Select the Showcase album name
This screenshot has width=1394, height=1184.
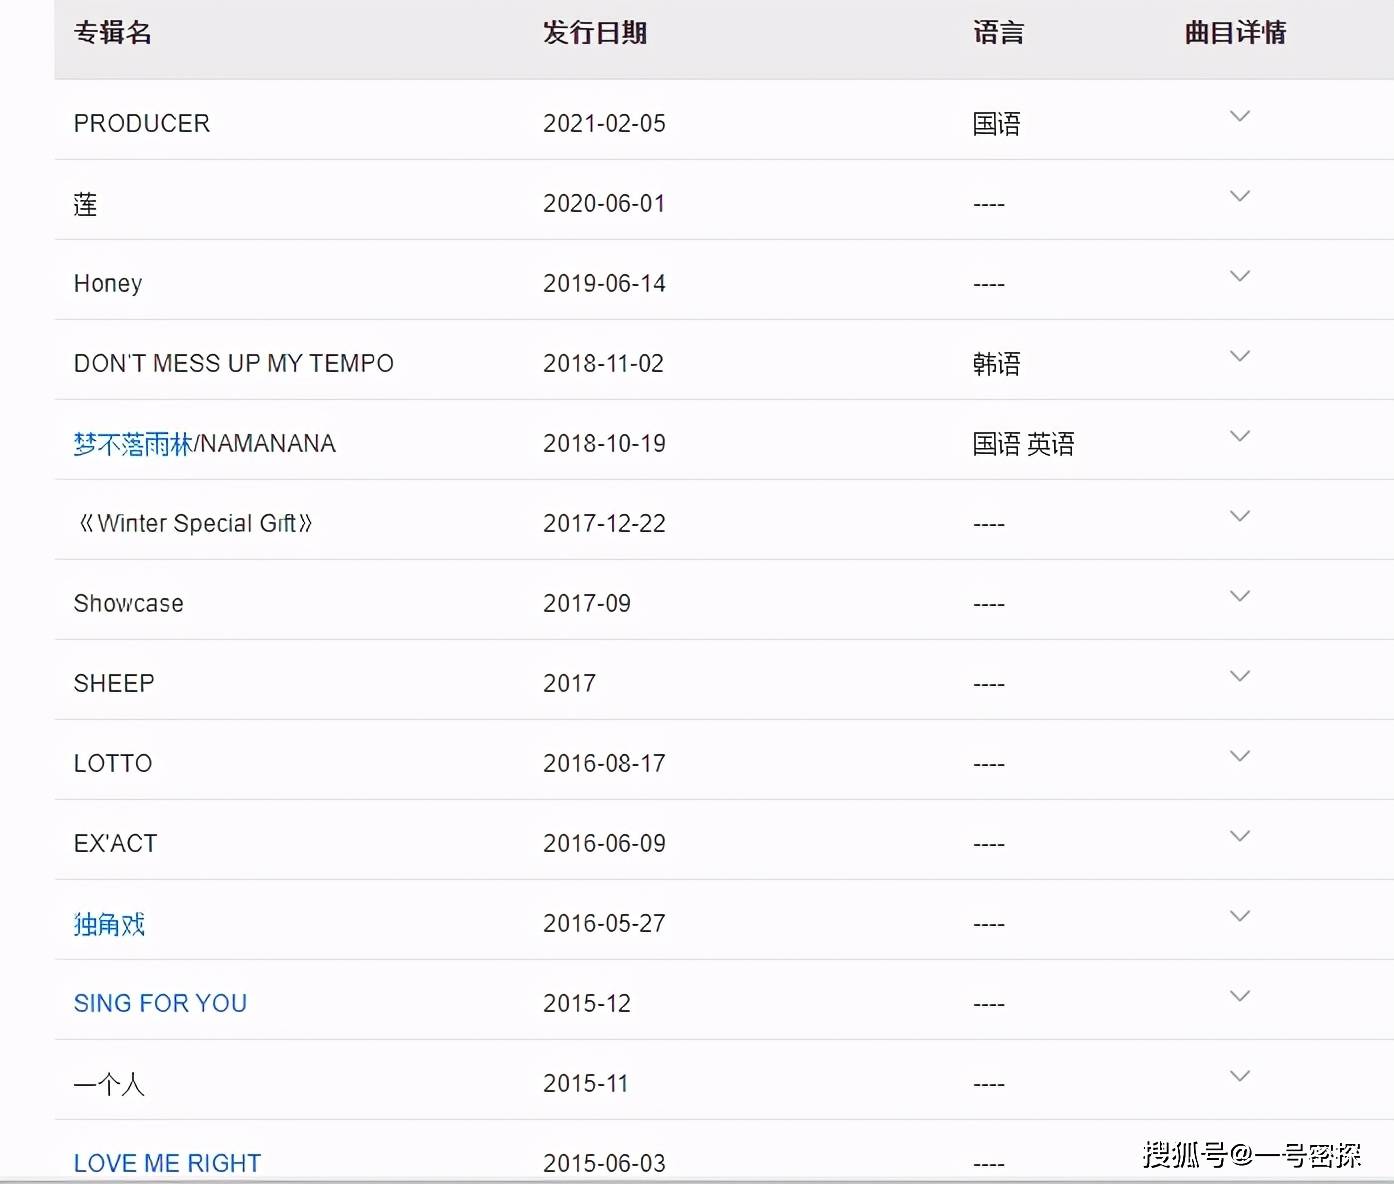pyautogui.click(x=129, y=603)
